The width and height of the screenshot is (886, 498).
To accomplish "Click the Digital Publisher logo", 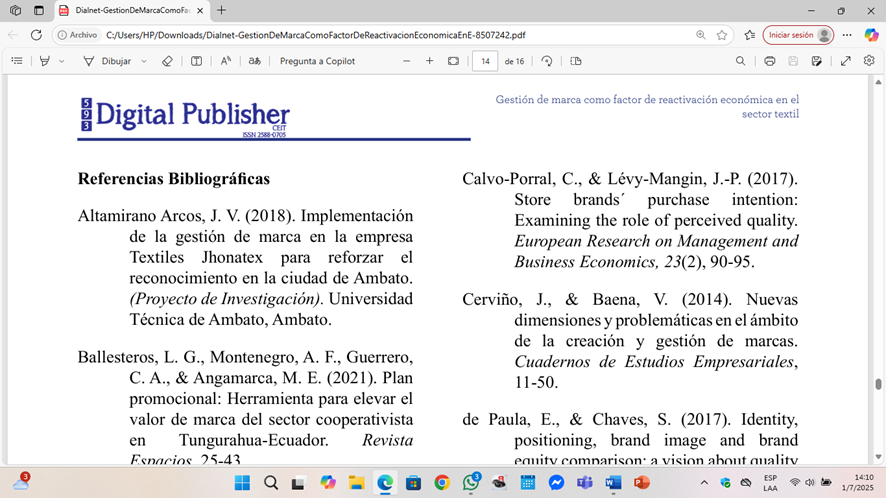I will (185, 118).
